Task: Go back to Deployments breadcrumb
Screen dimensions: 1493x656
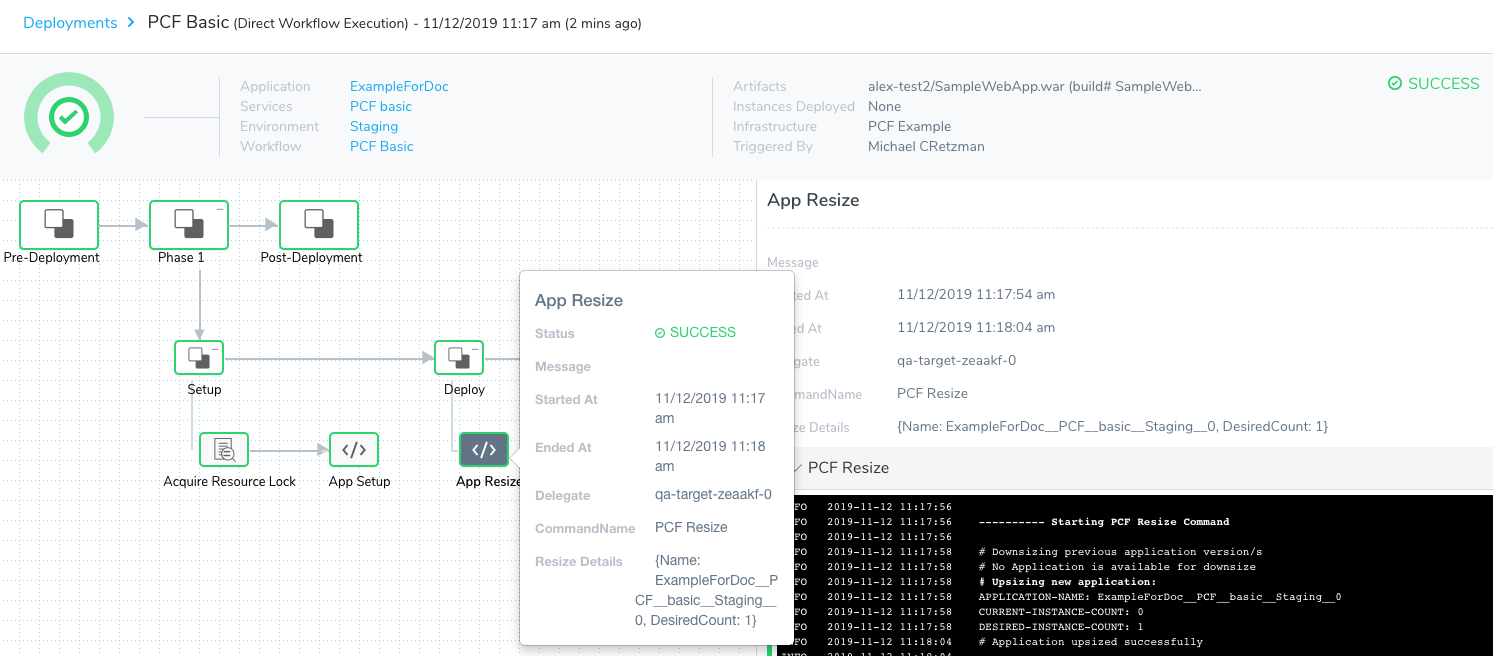Action: pos(70,22)
